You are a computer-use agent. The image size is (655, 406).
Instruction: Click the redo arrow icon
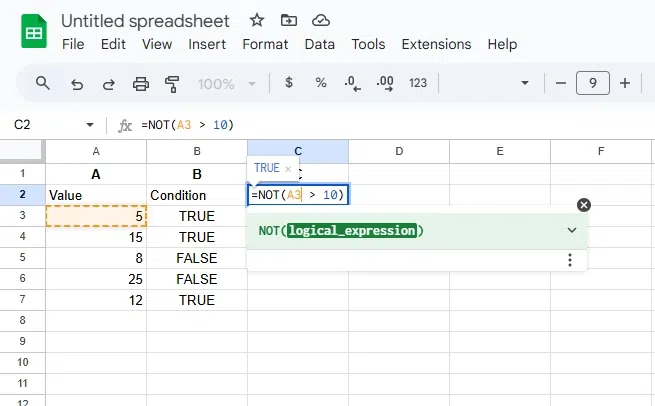(108, 83)
